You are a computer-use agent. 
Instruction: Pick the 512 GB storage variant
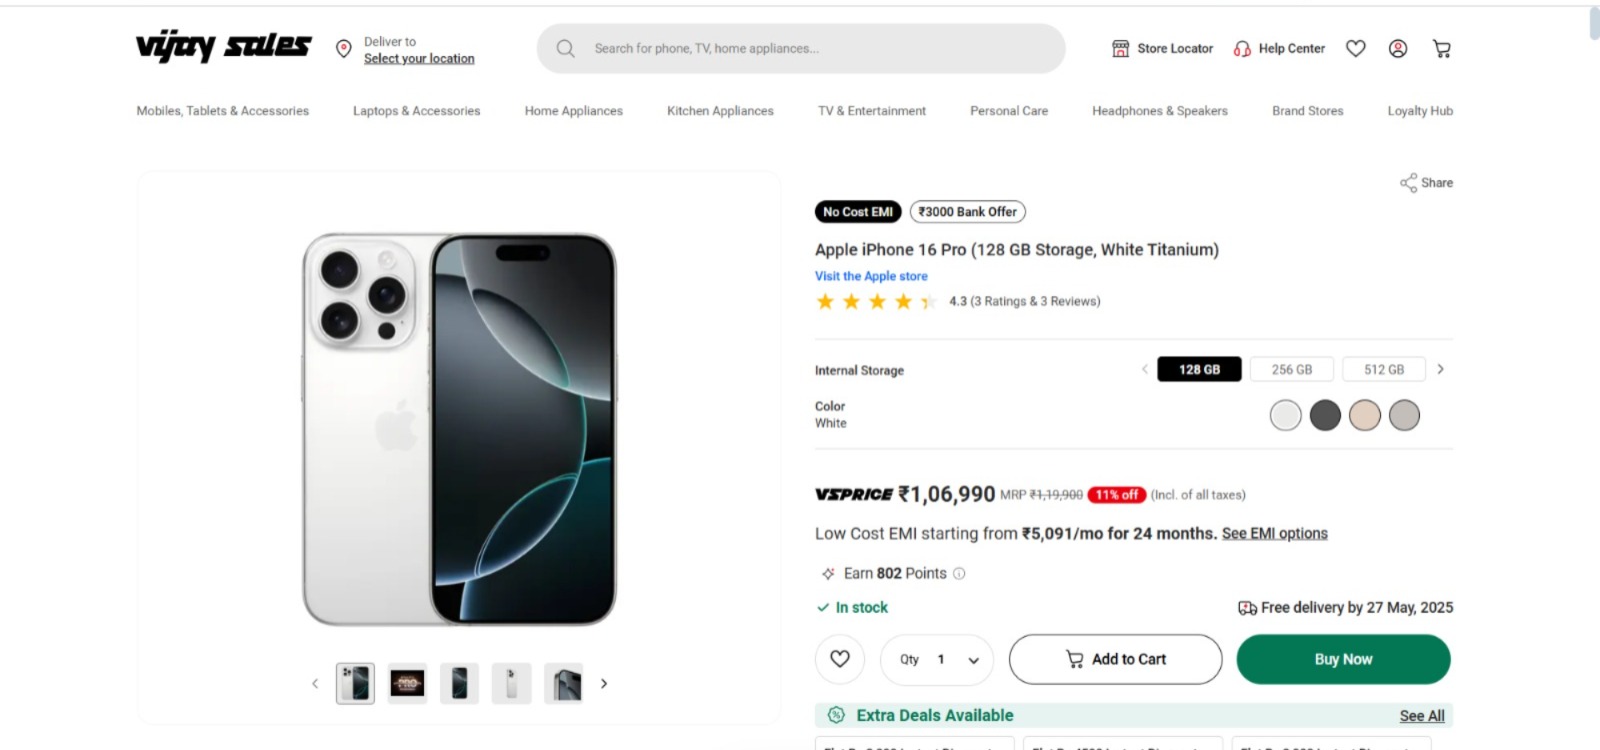pos(1384,369)
